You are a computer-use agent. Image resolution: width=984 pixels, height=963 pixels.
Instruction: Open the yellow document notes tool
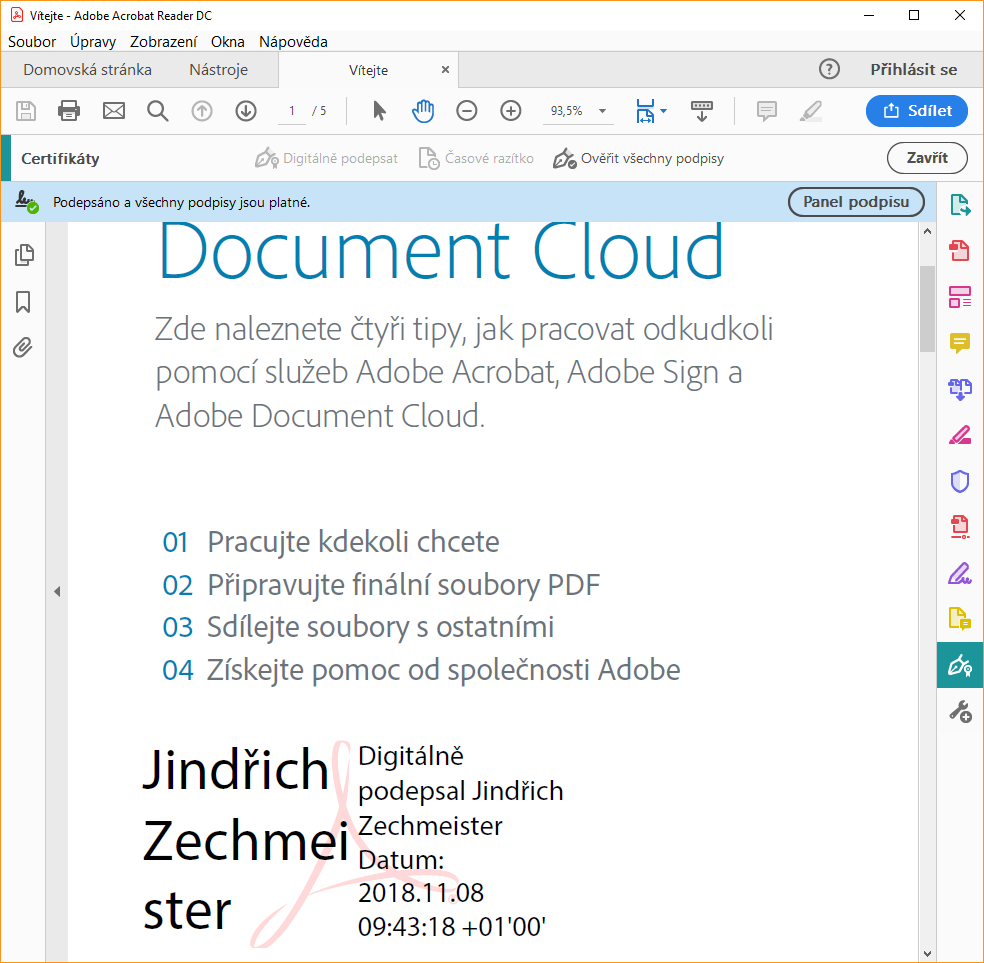pos(960,619)
